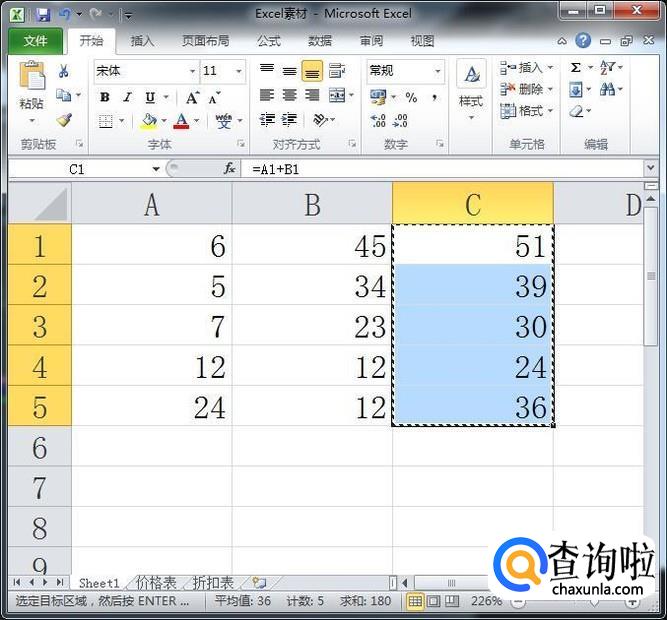Click the Merge and Center icon

click(x=337, y=96)
